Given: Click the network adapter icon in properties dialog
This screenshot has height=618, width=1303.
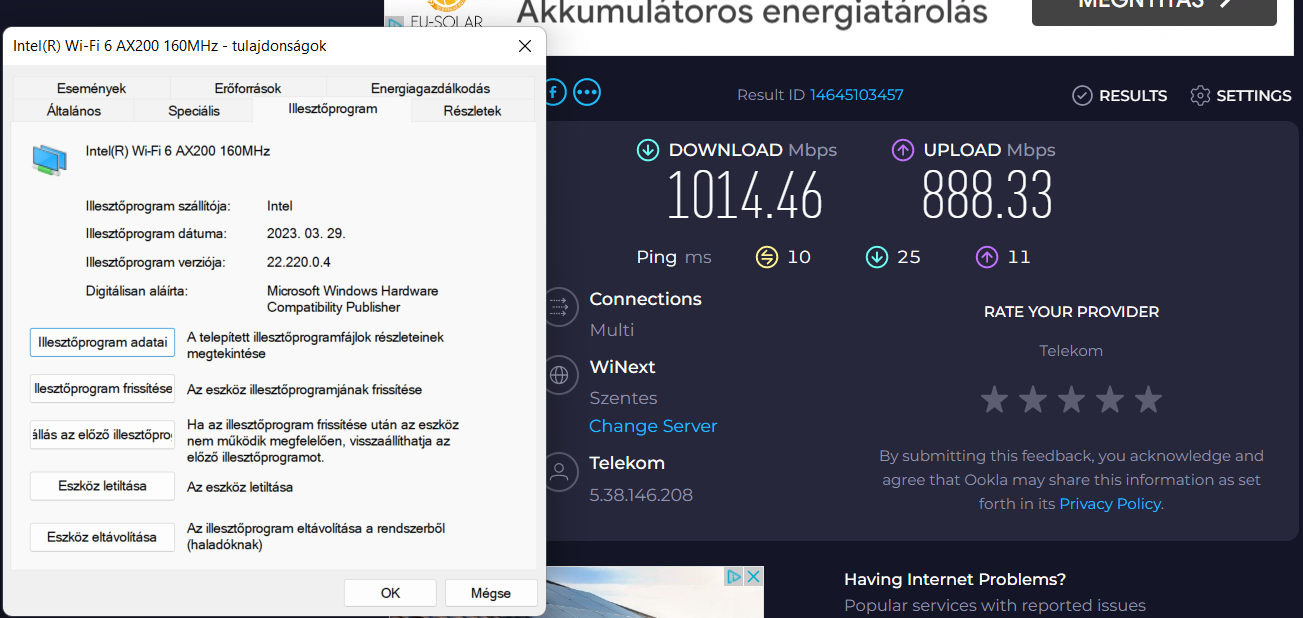Looking at the screenshot, I should click(x=50, y=159).
